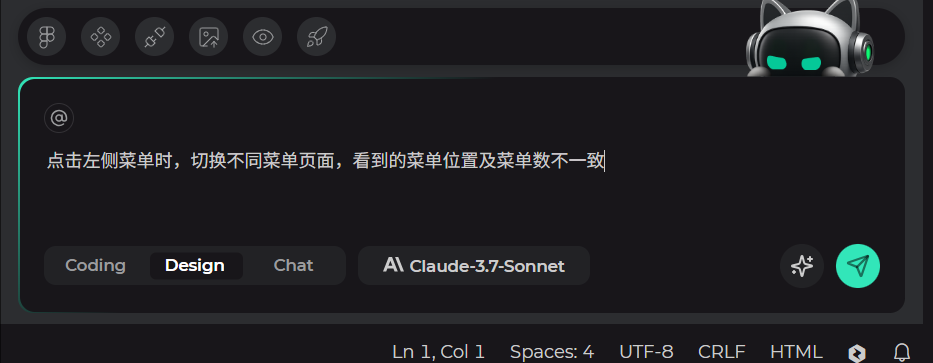Click the @ mention context button
Viewport: 933px width, 363px height.
[59, 118]
